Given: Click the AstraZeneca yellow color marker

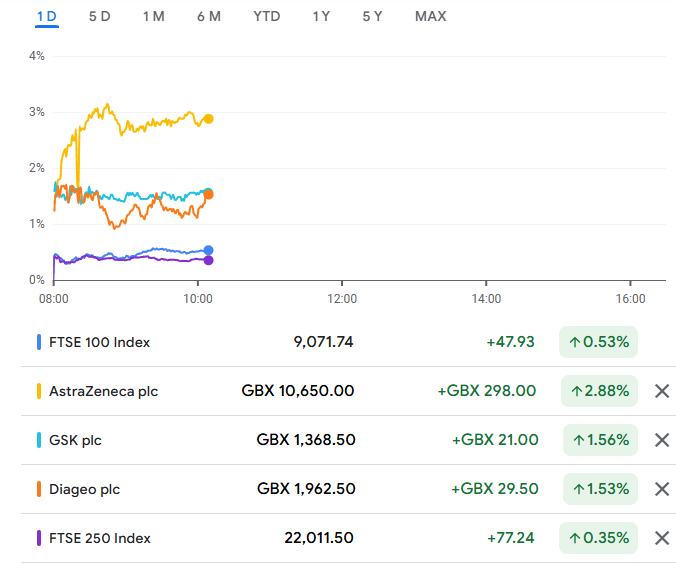Looking at the screenshot, I should click(x=39, y=391).
